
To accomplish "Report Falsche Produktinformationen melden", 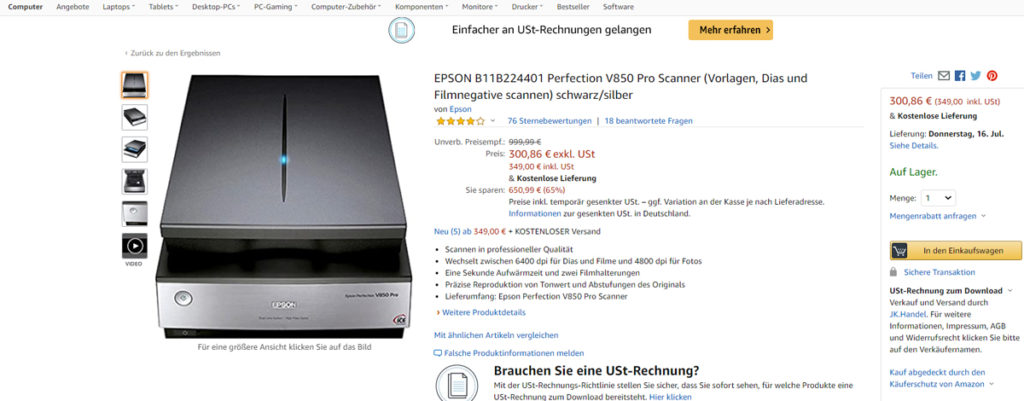I will point(514,353).
